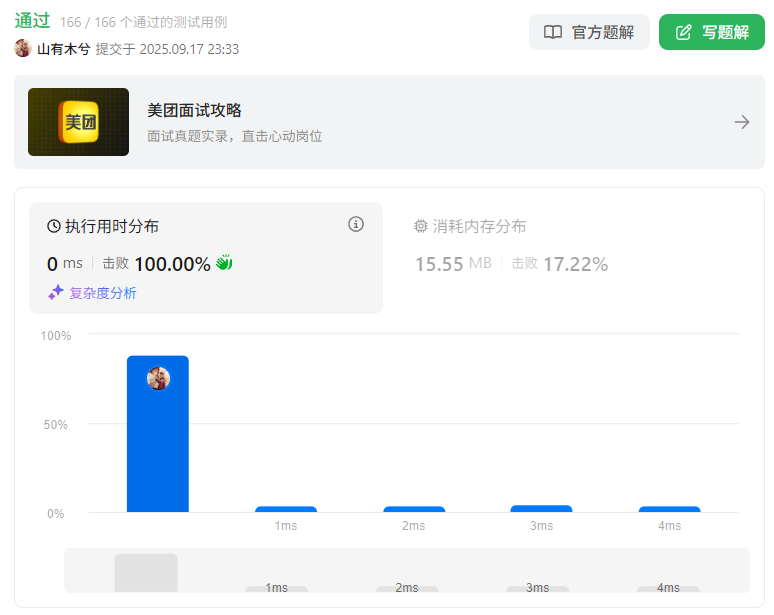774x615 pixels.
Task: Click the clock icon beside 执行用时分布
Action: [54, 226]
